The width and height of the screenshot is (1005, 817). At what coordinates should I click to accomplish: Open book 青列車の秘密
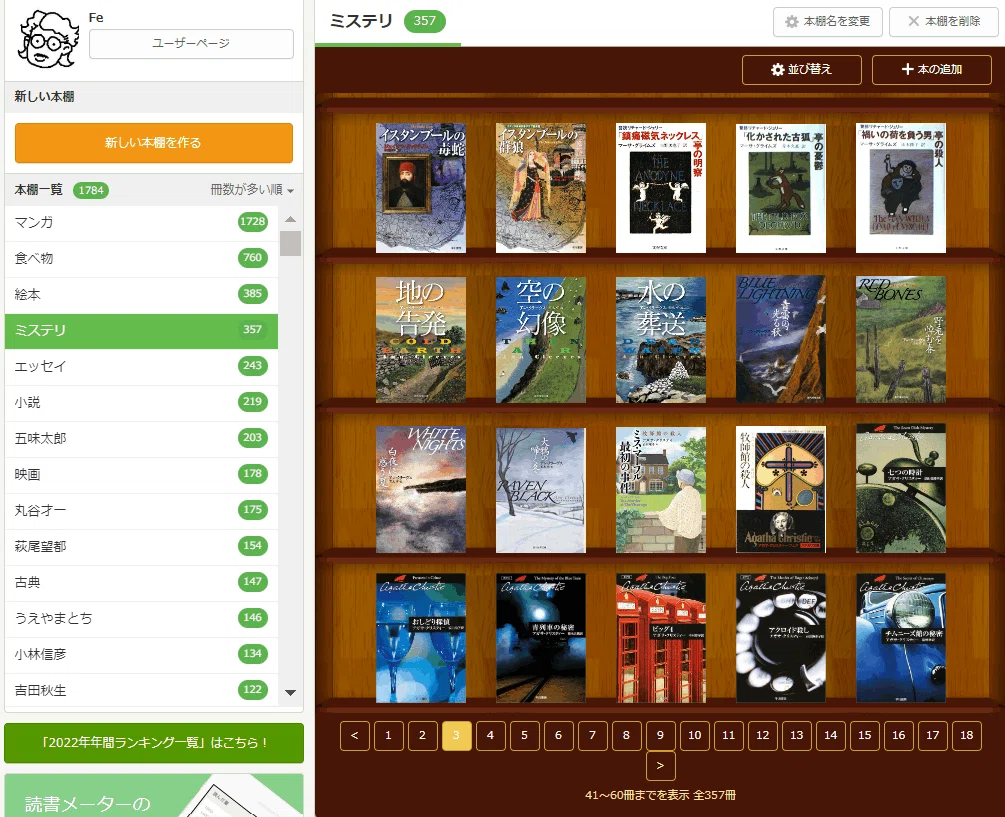point(540,638)
